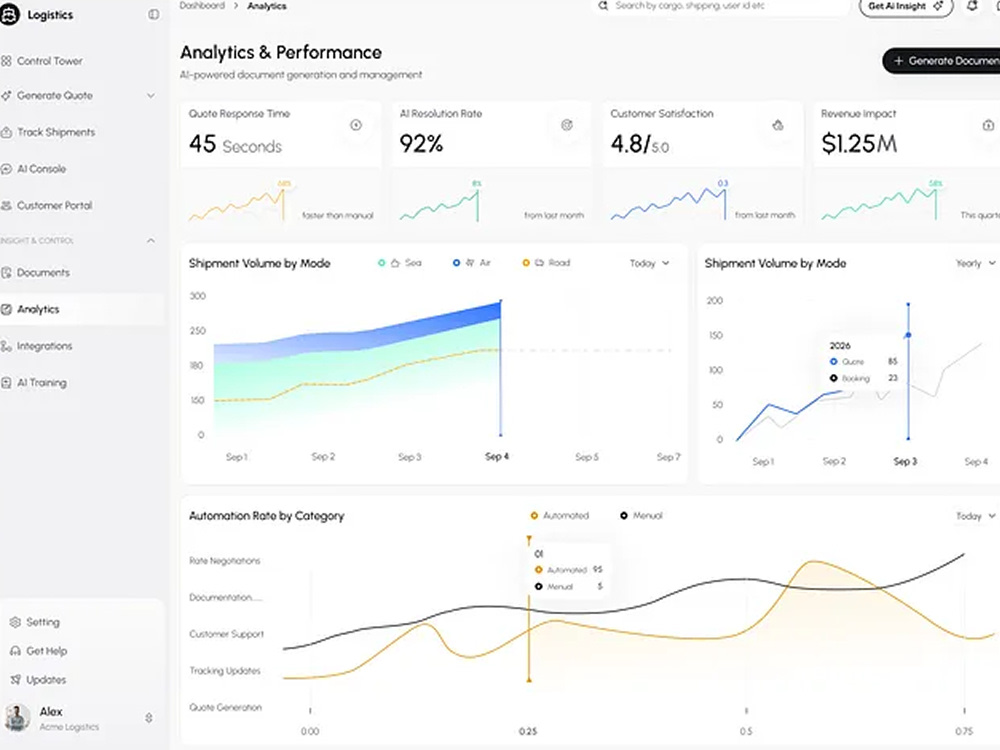Image resolution: width=1000 pixels, height=750 pixels.
Task: Open Today dropdown on Automation Rate chart
Action: (975, 516)
